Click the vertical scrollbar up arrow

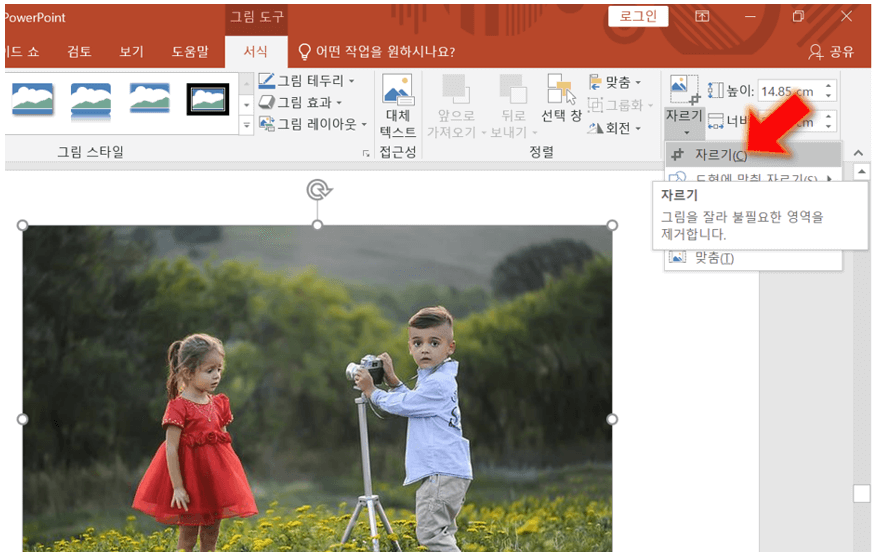[x=861, y=172]
